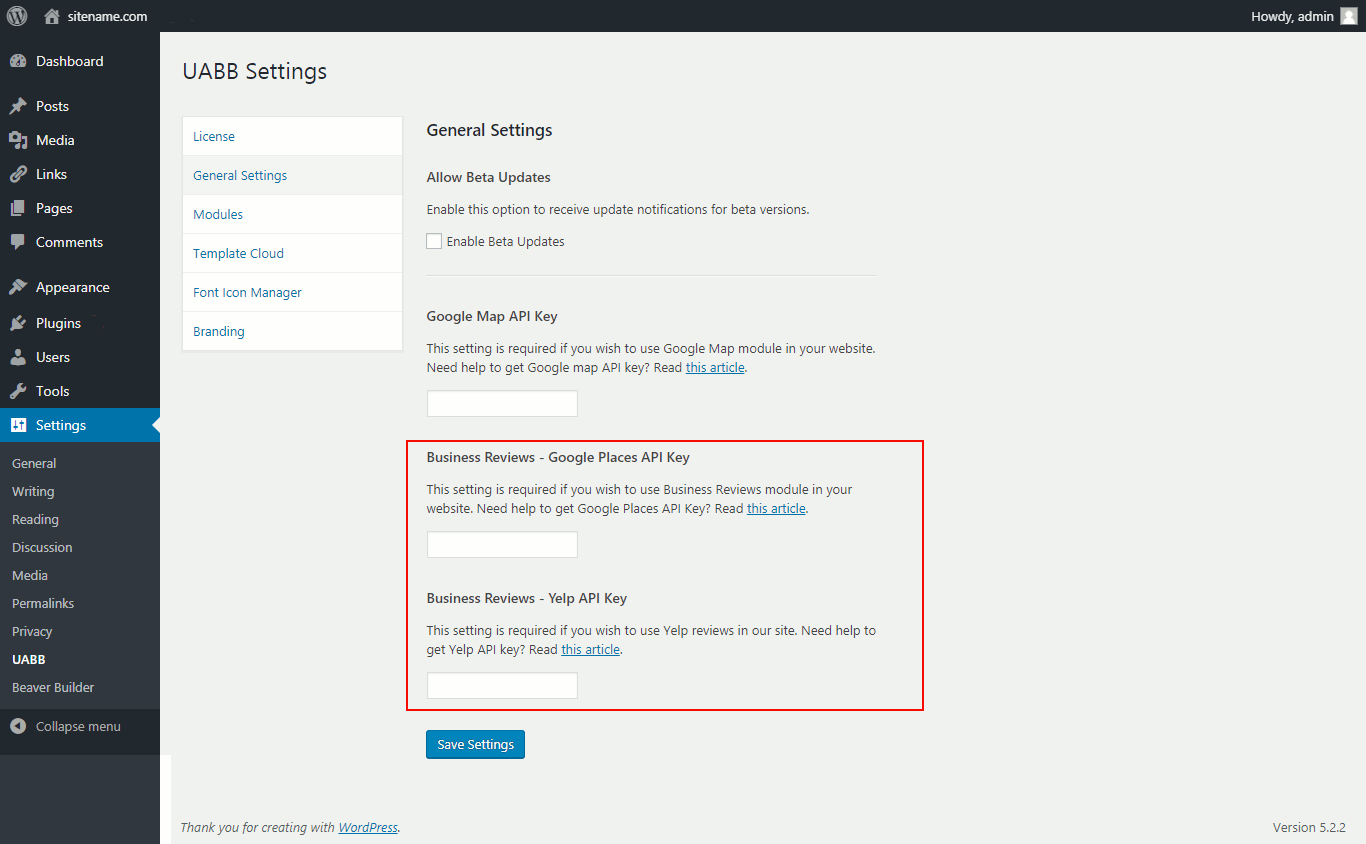Screen dimensions: 1366x844
Task: Open the License settings tab
Action: (292, 136)
